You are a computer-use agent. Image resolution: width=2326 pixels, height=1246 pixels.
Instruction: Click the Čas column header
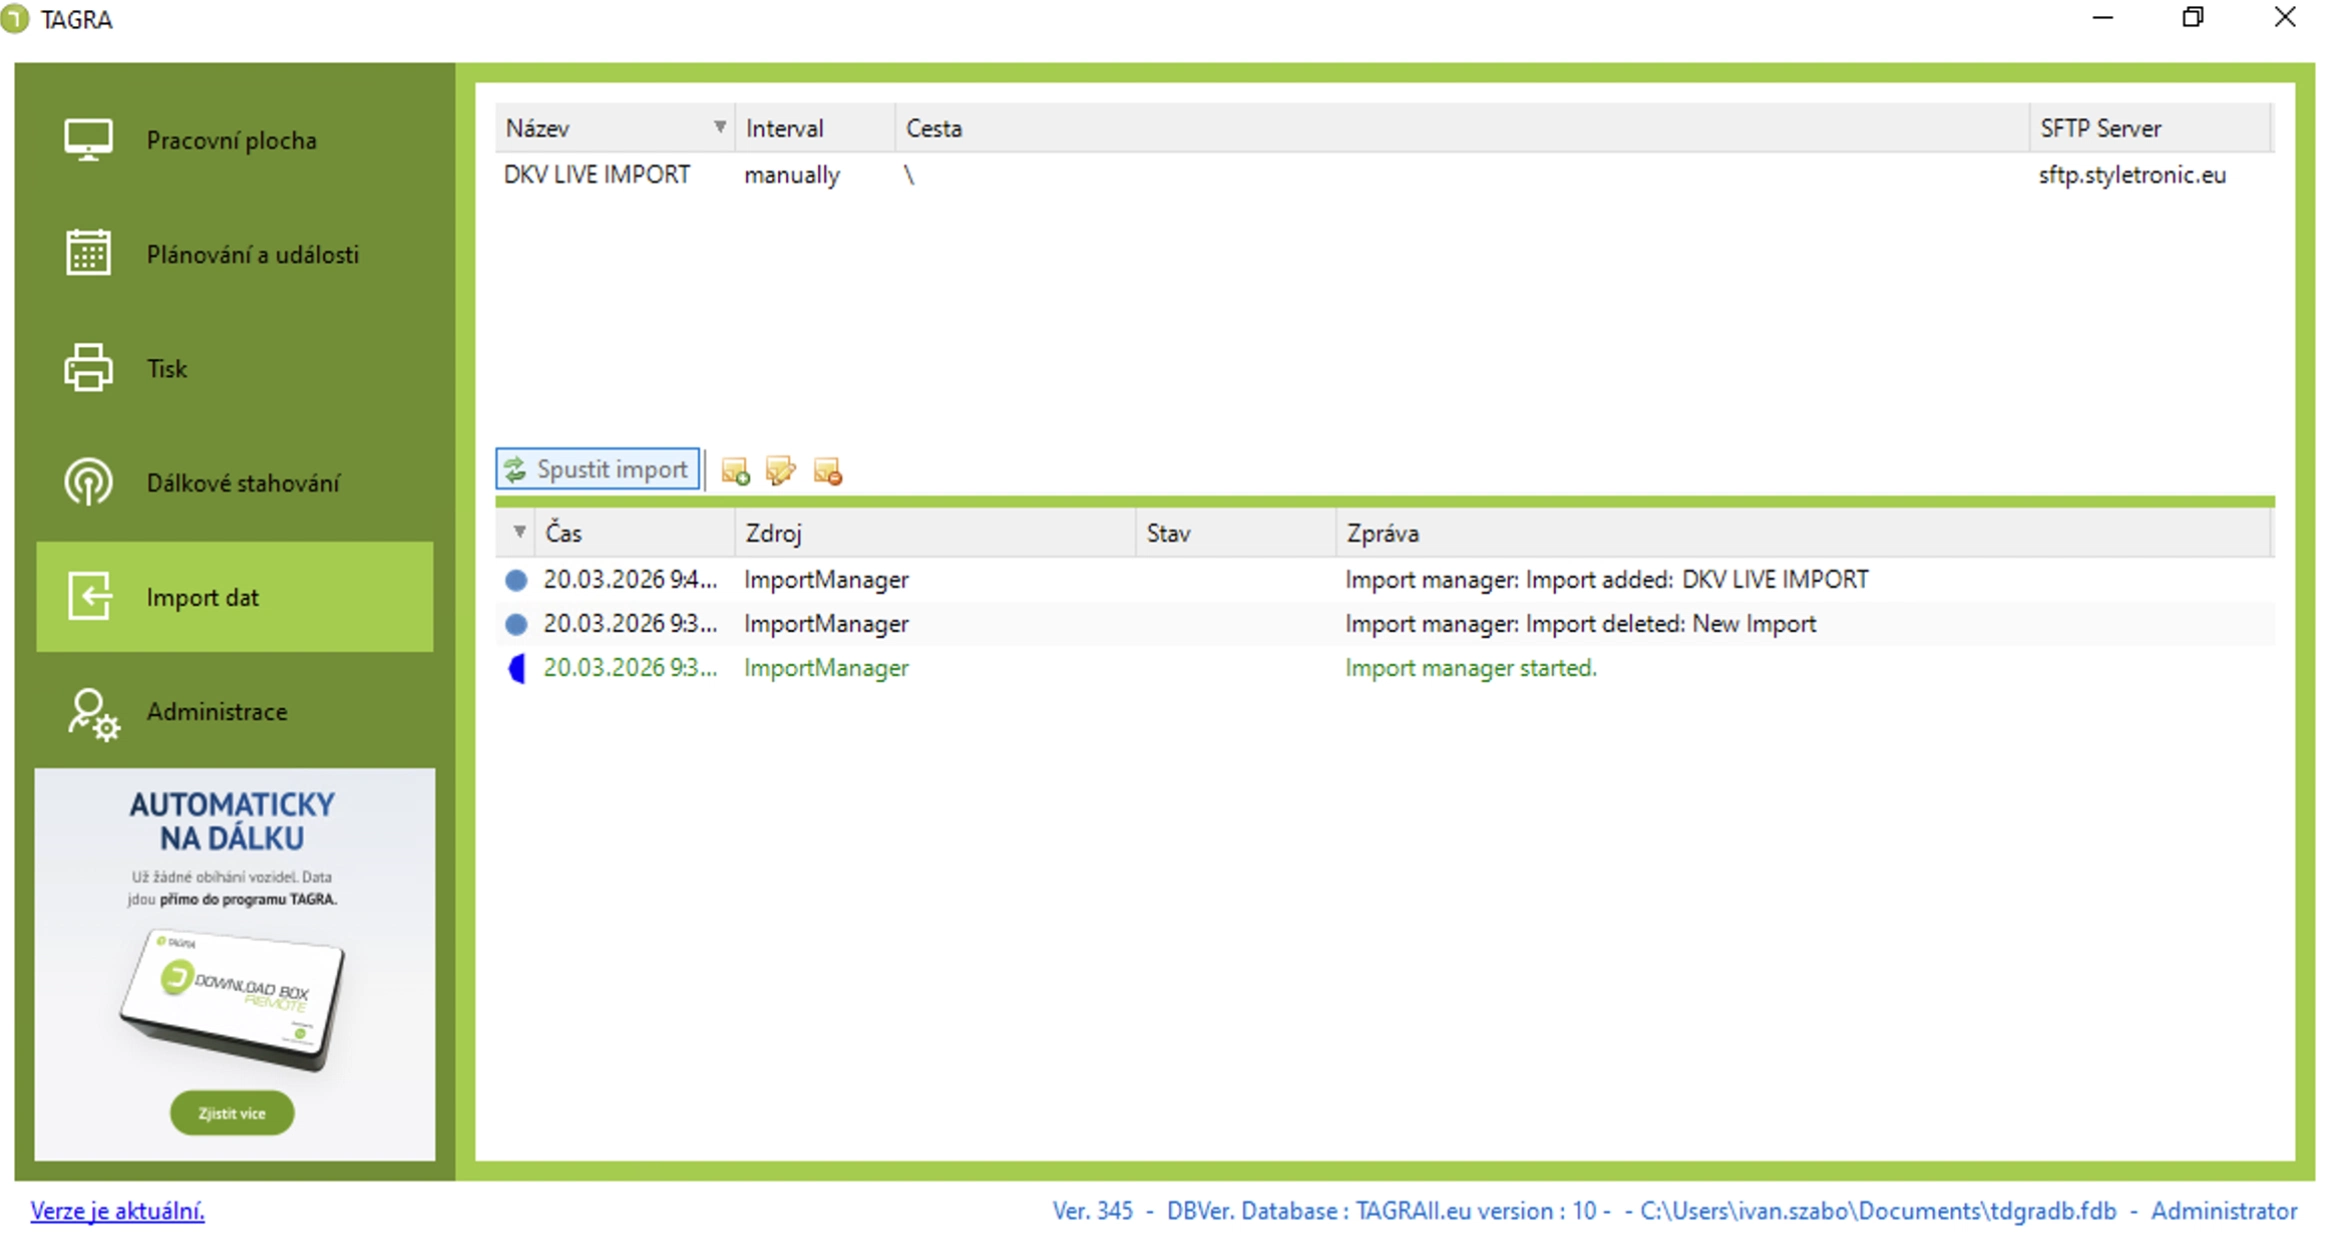pos(635,533)
